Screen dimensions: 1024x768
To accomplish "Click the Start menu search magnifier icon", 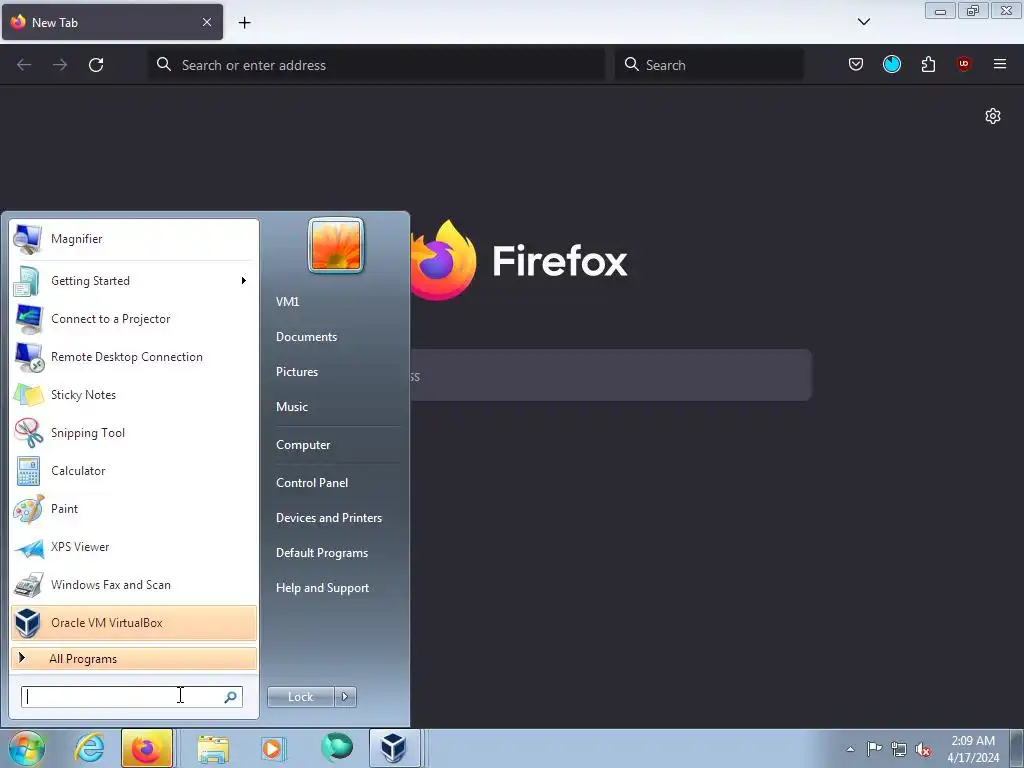I will (x=231, y=697).
